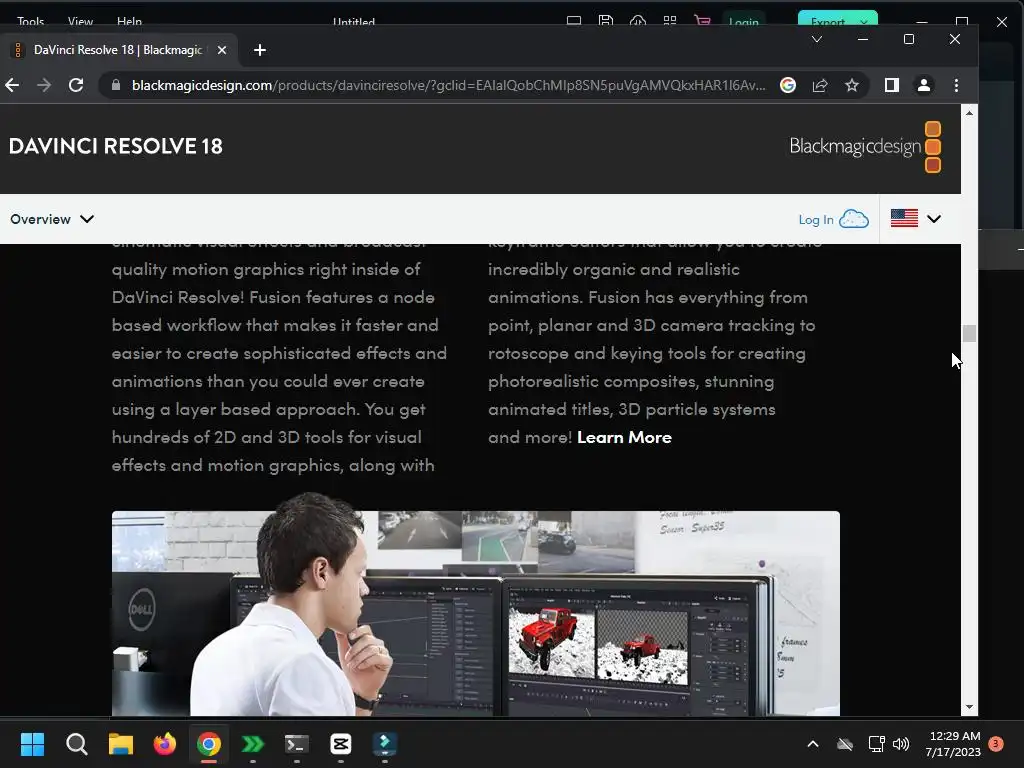Open the blue arrow taskbar app
1024x768 pixels.
click(x=385, y=744)
